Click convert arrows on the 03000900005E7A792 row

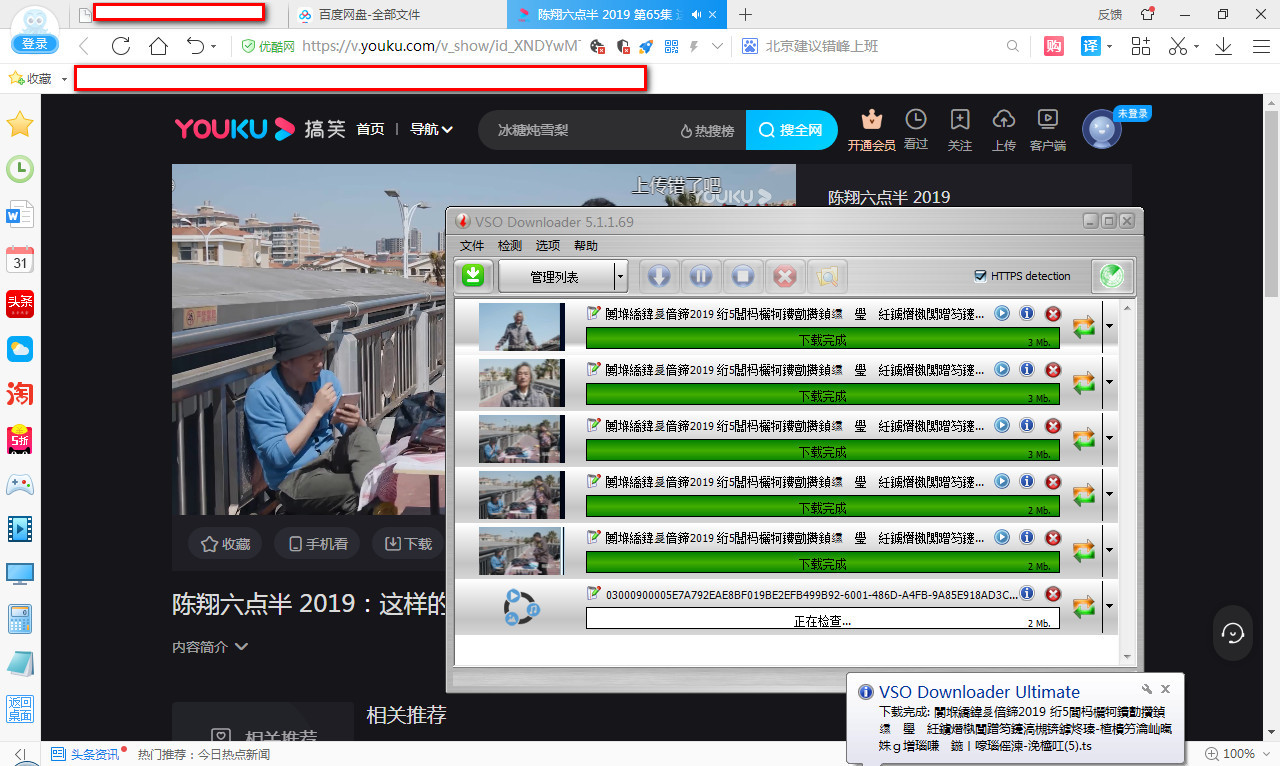(x=1084, y=606)
